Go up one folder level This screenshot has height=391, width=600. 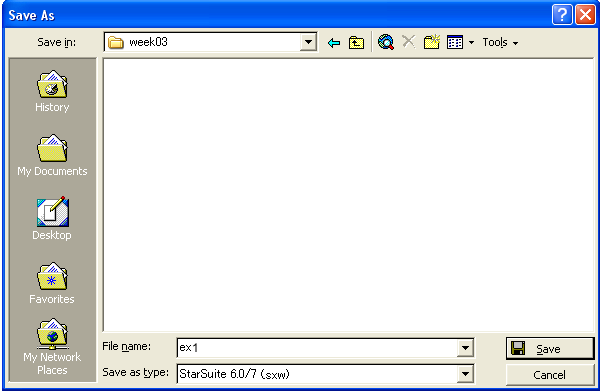356,42
